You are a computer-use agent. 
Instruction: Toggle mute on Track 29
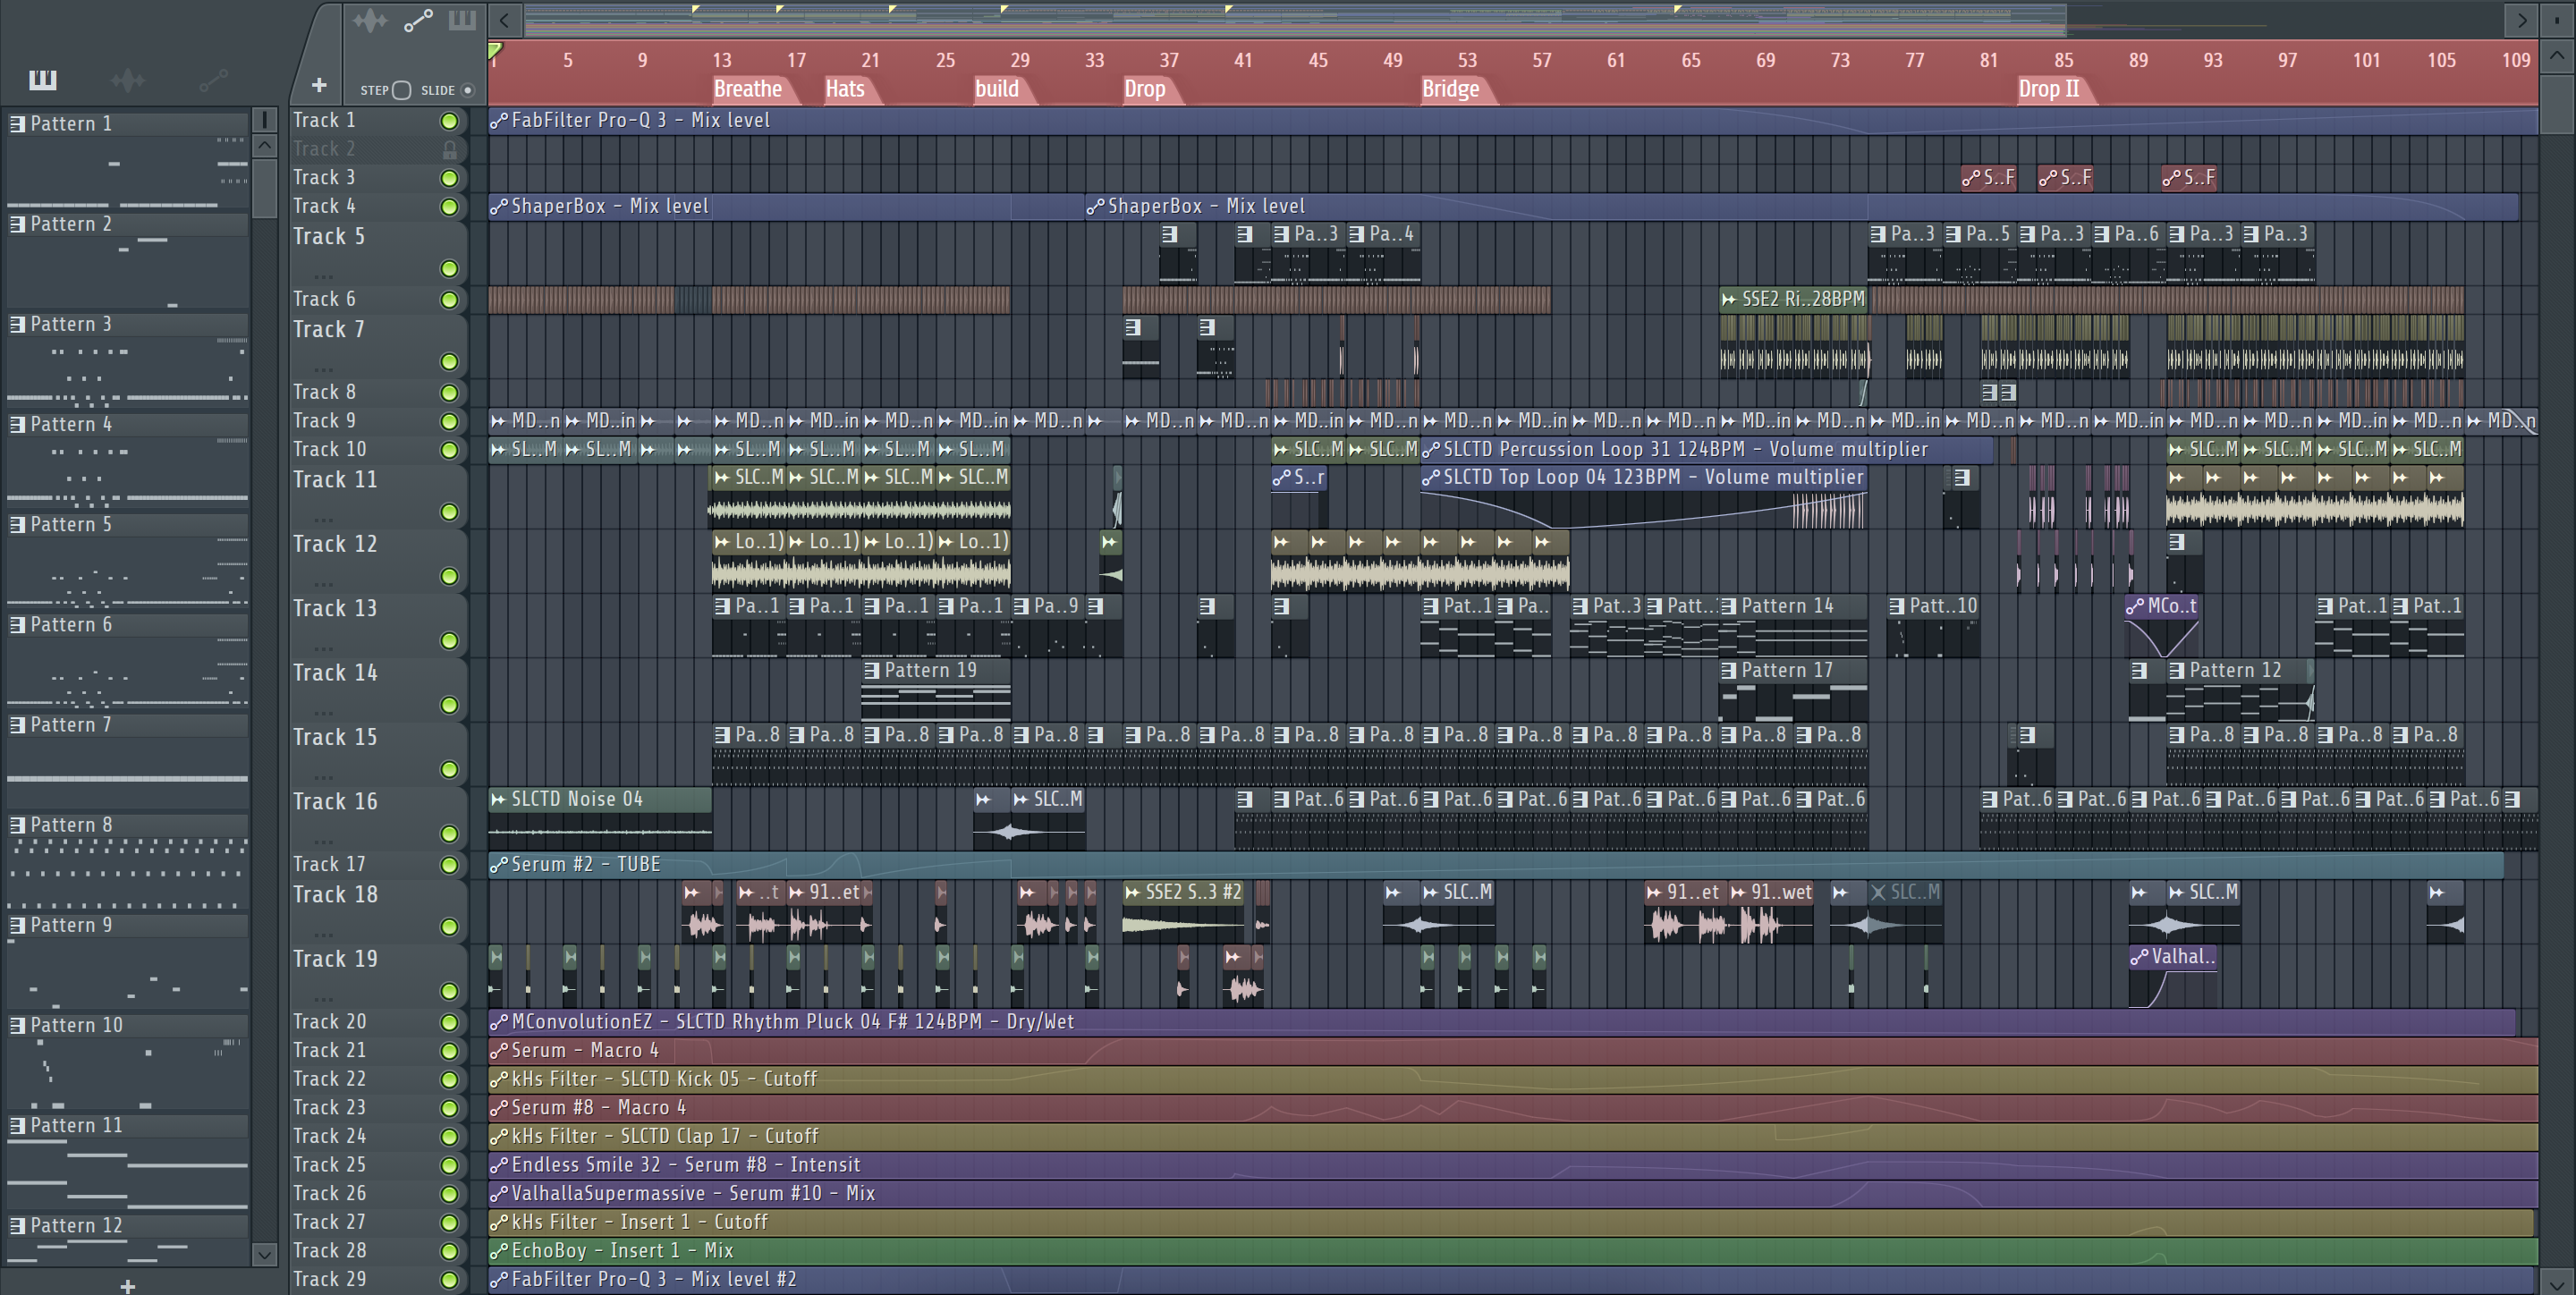pos(449,1280)
